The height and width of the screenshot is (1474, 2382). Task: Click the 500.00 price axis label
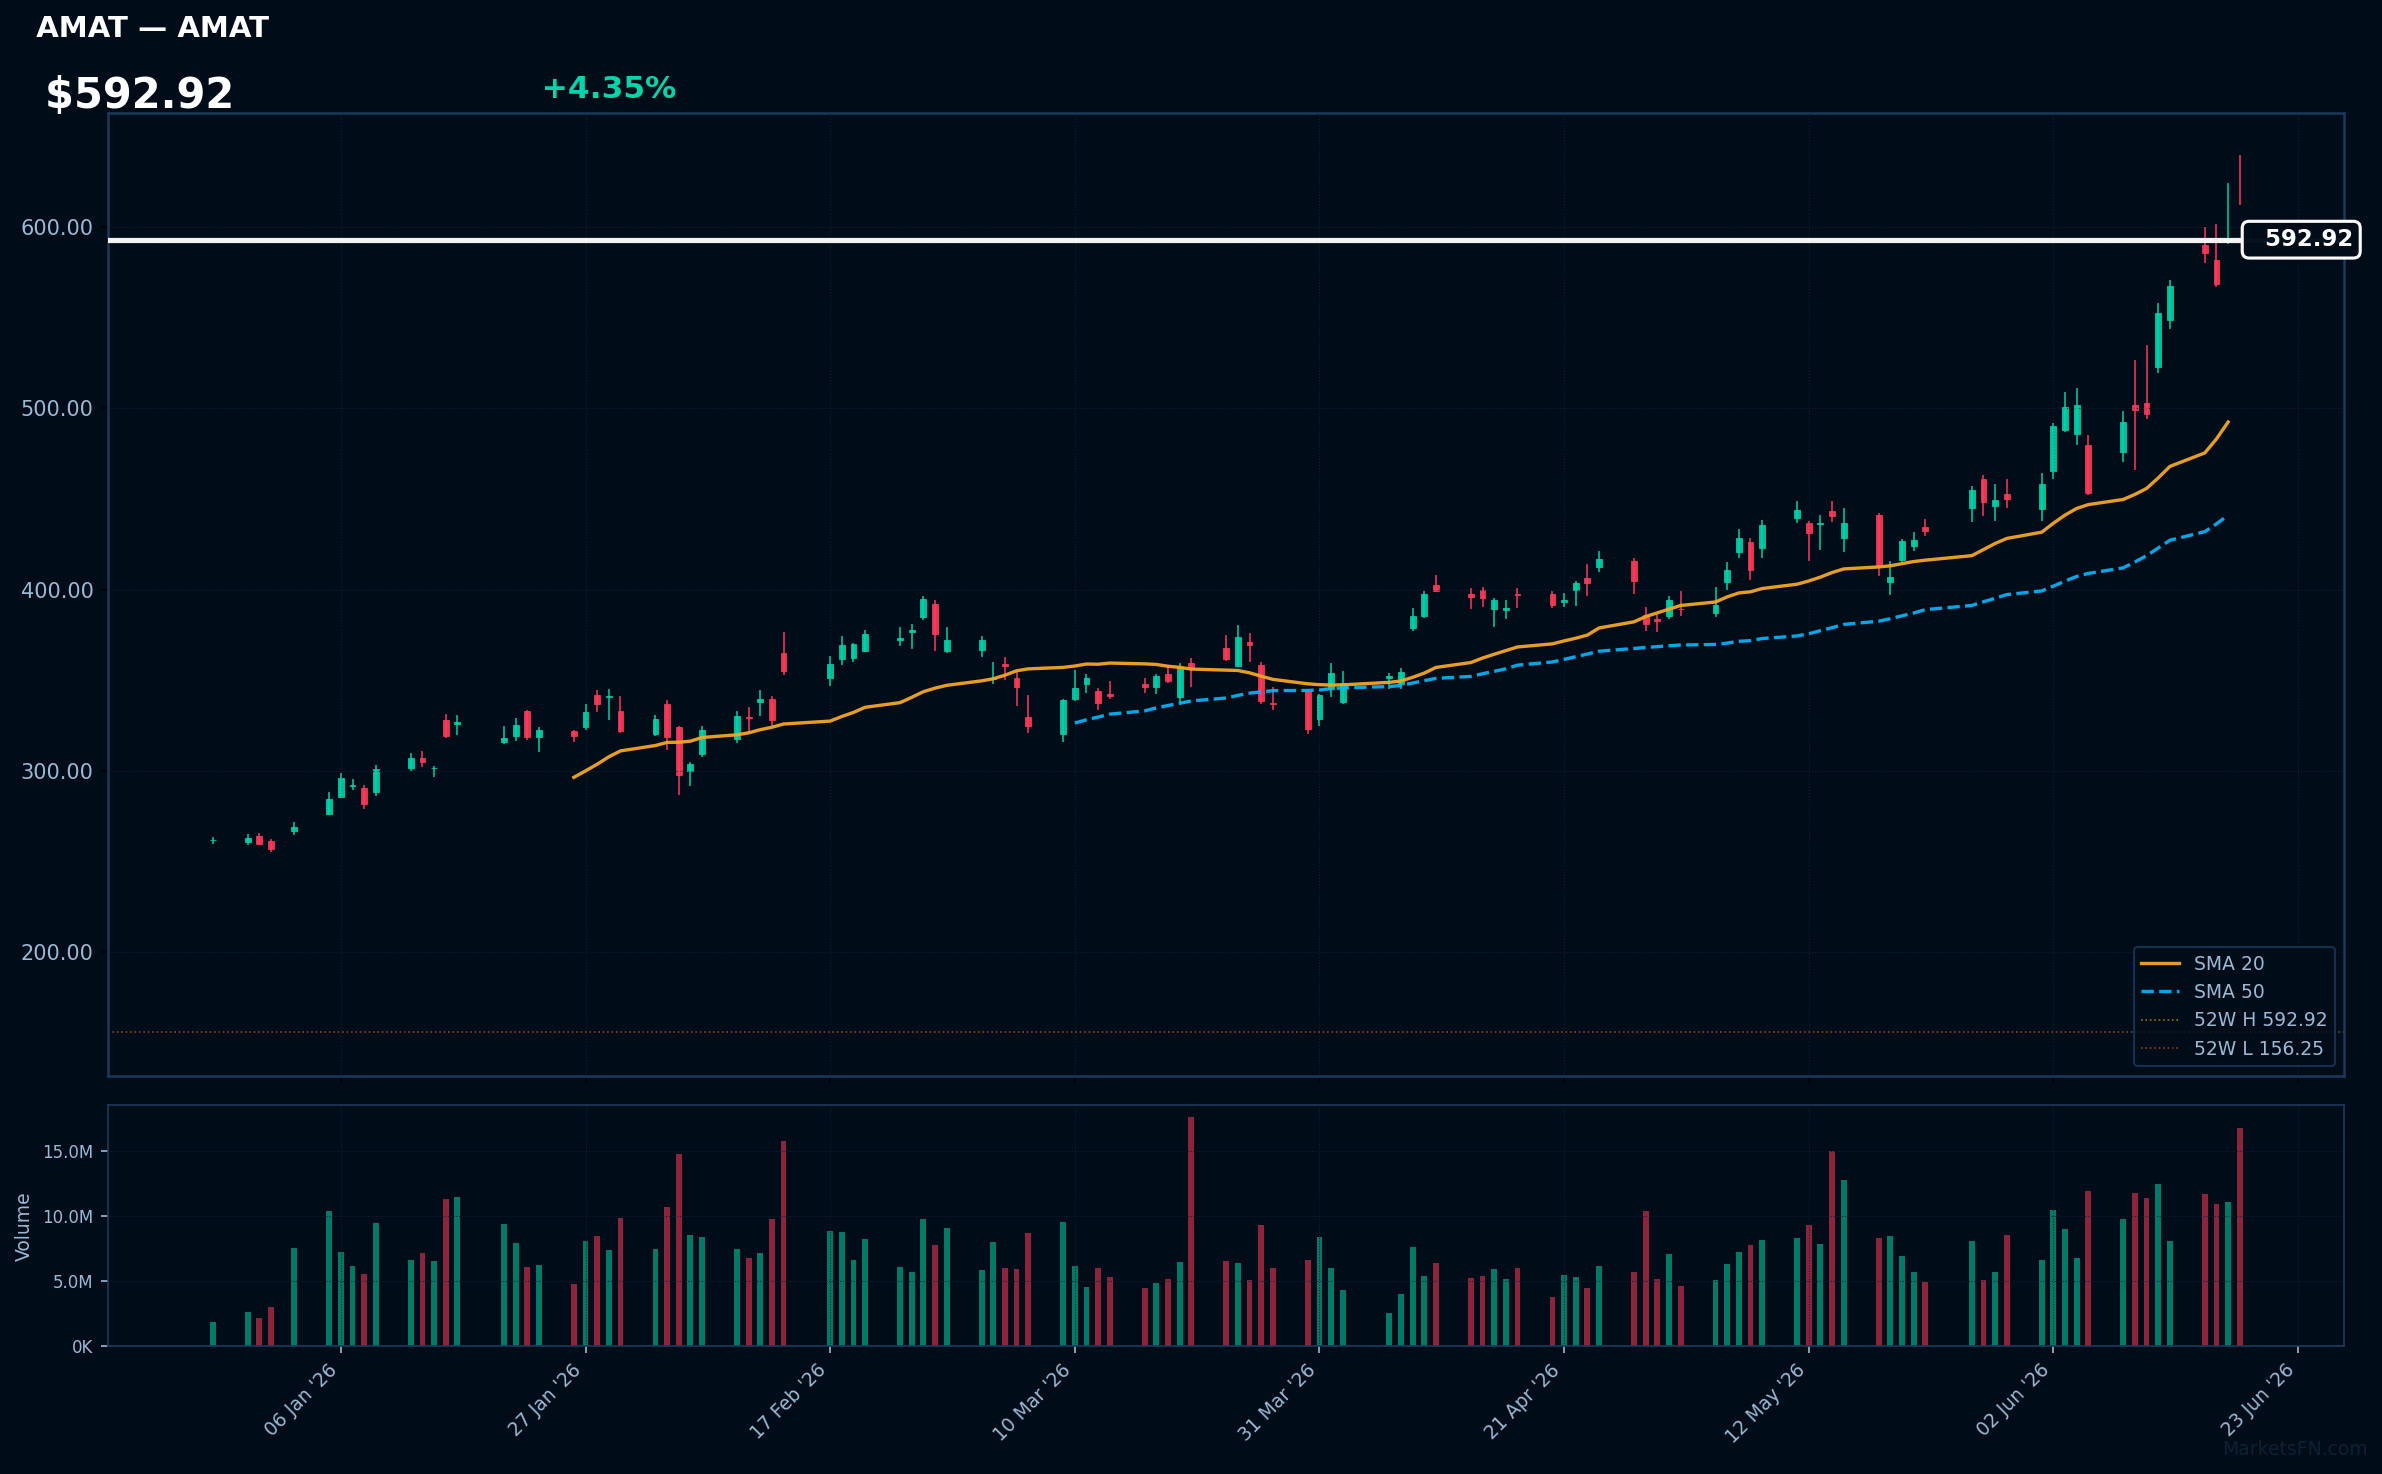click(x=57, y=409)
